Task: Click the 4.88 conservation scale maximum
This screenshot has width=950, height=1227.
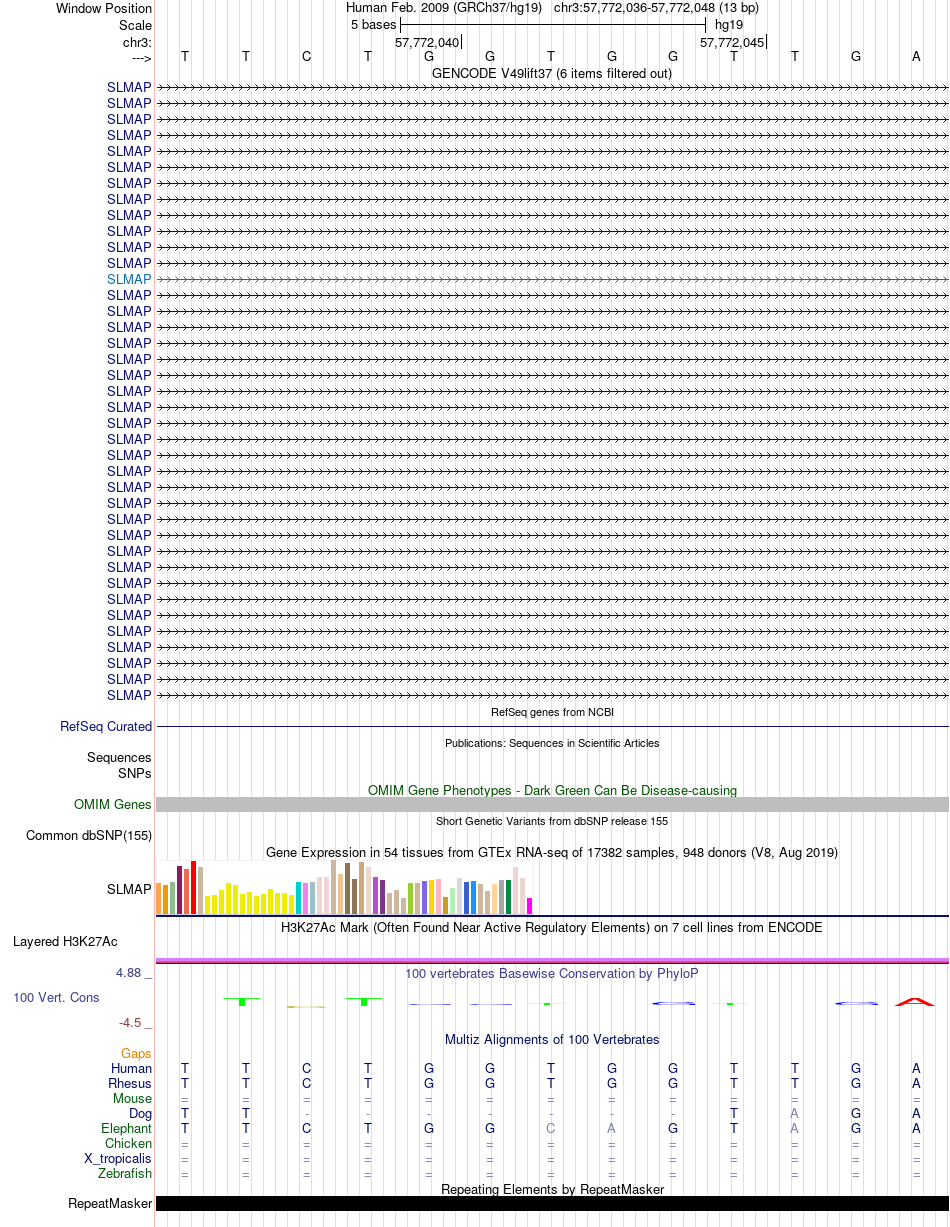Action: (x=134, y=973)
